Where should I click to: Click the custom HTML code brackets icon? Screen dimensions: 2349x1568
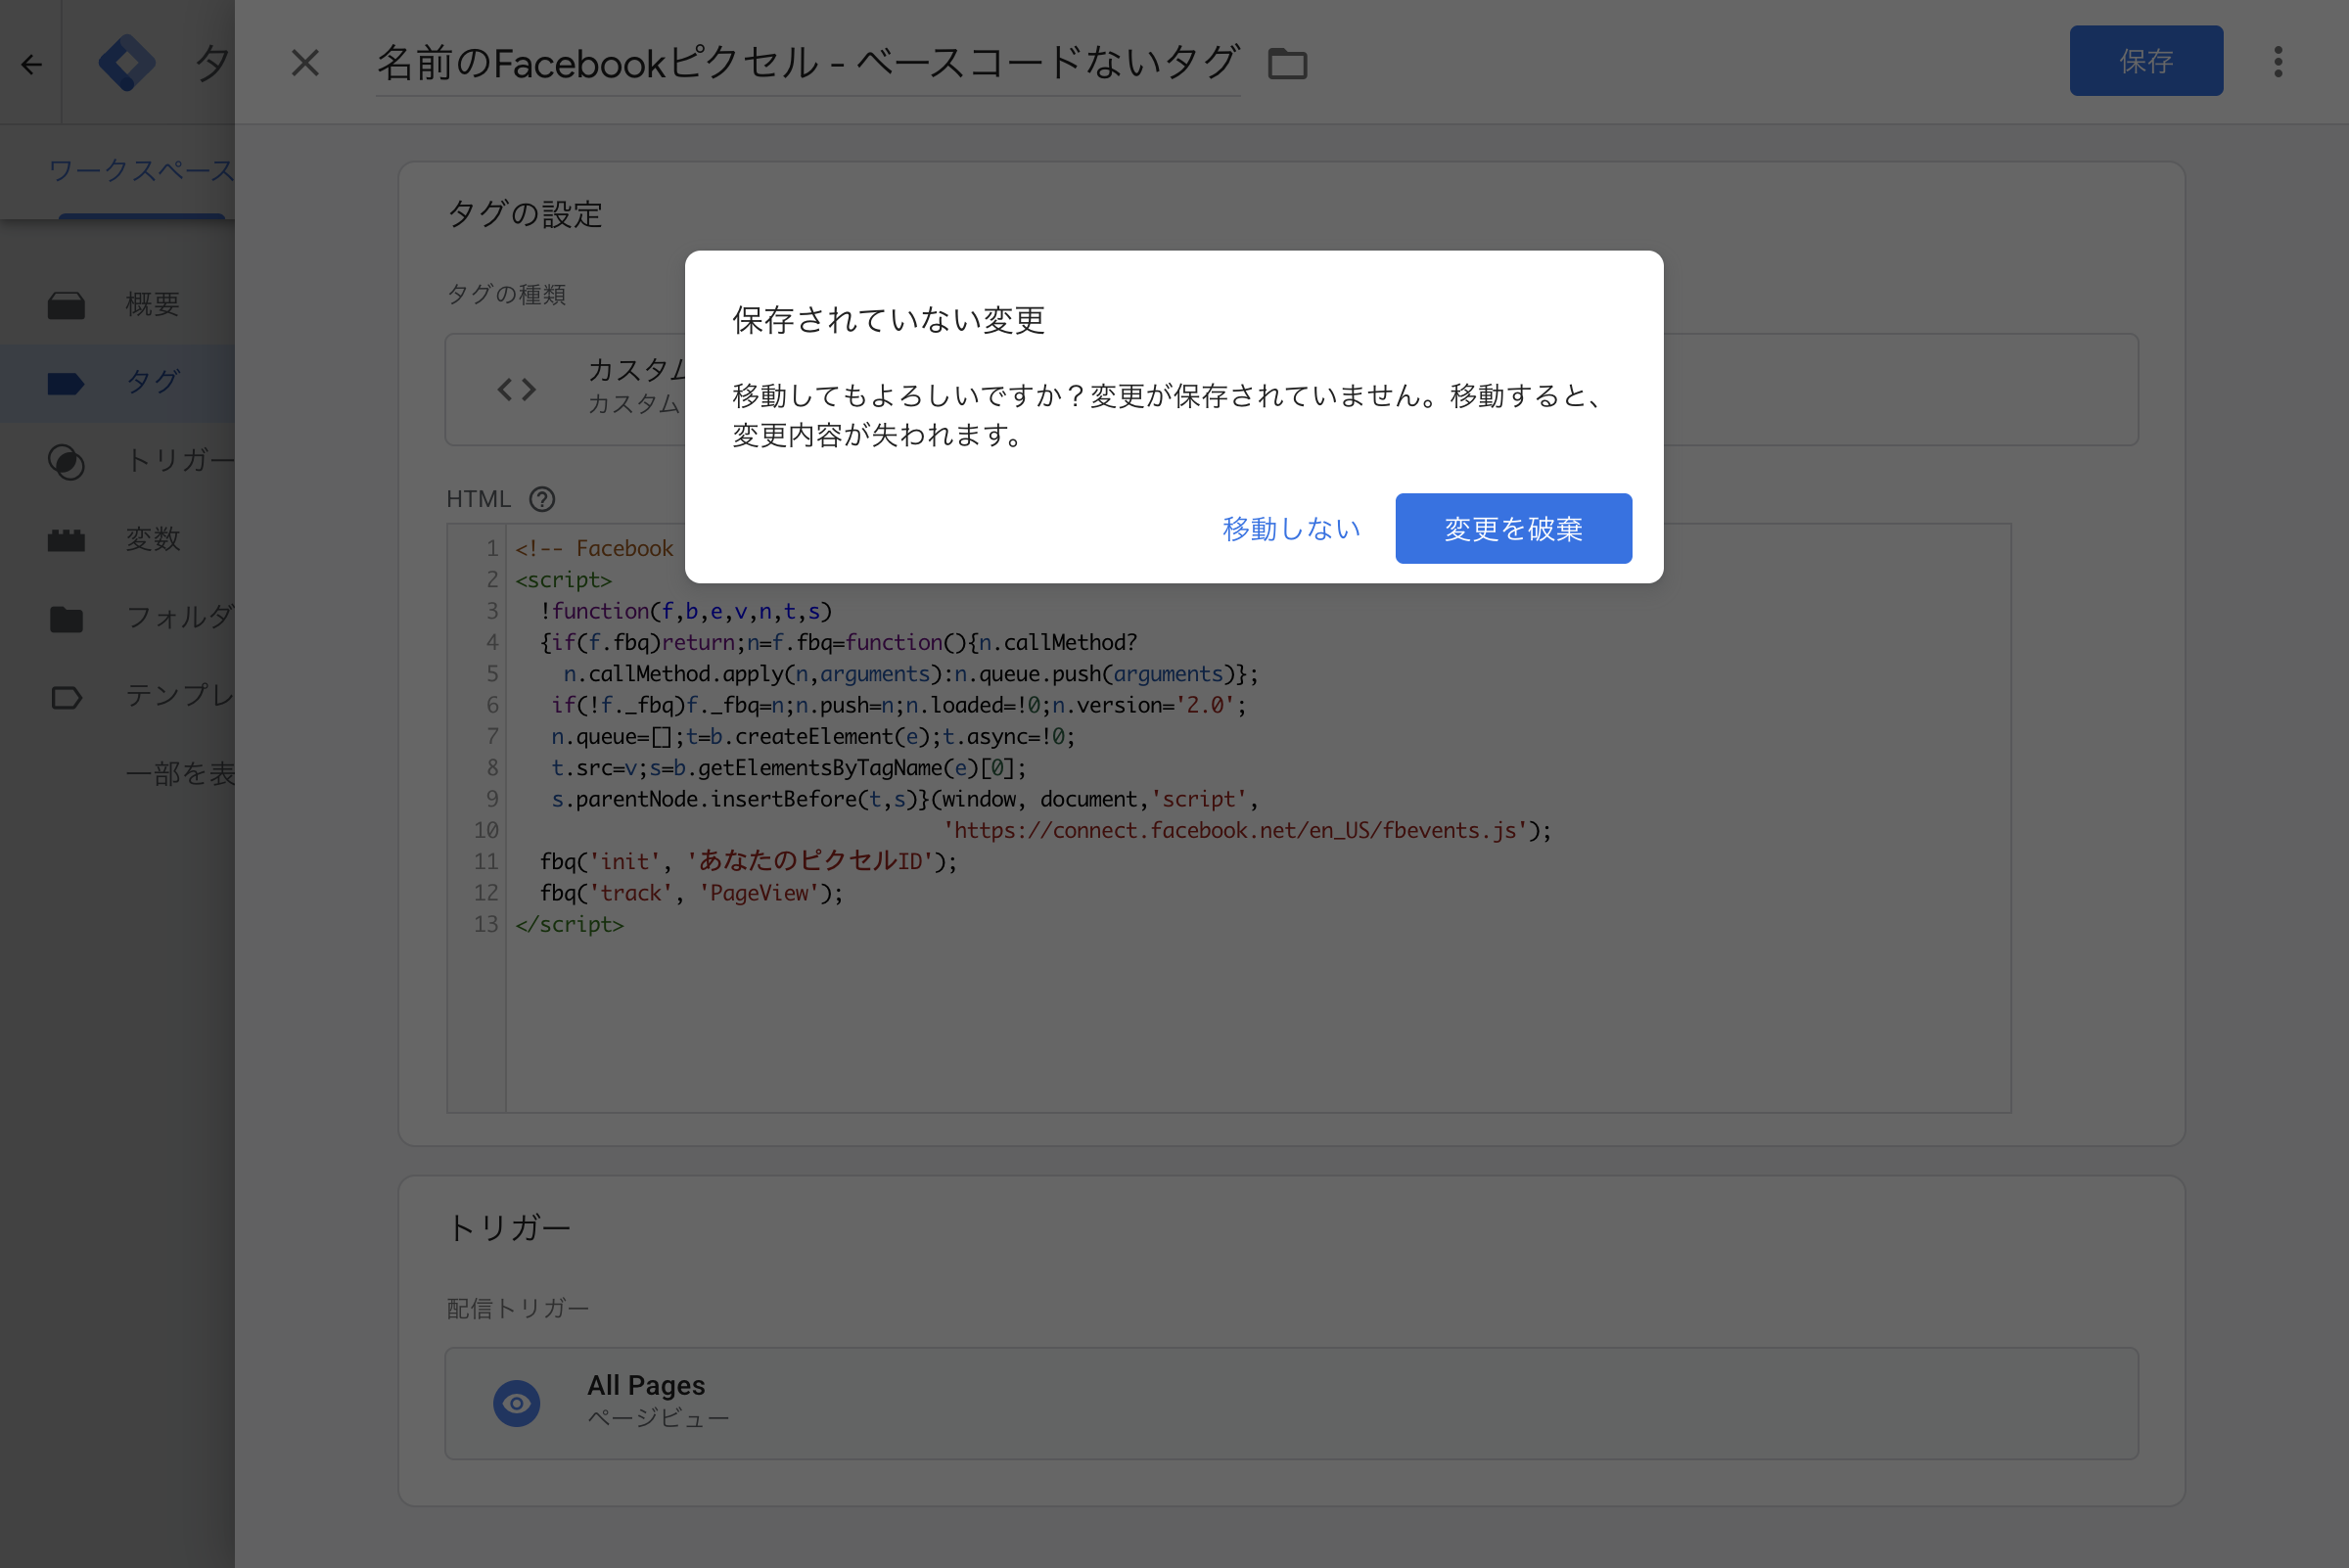click(517, 389)
